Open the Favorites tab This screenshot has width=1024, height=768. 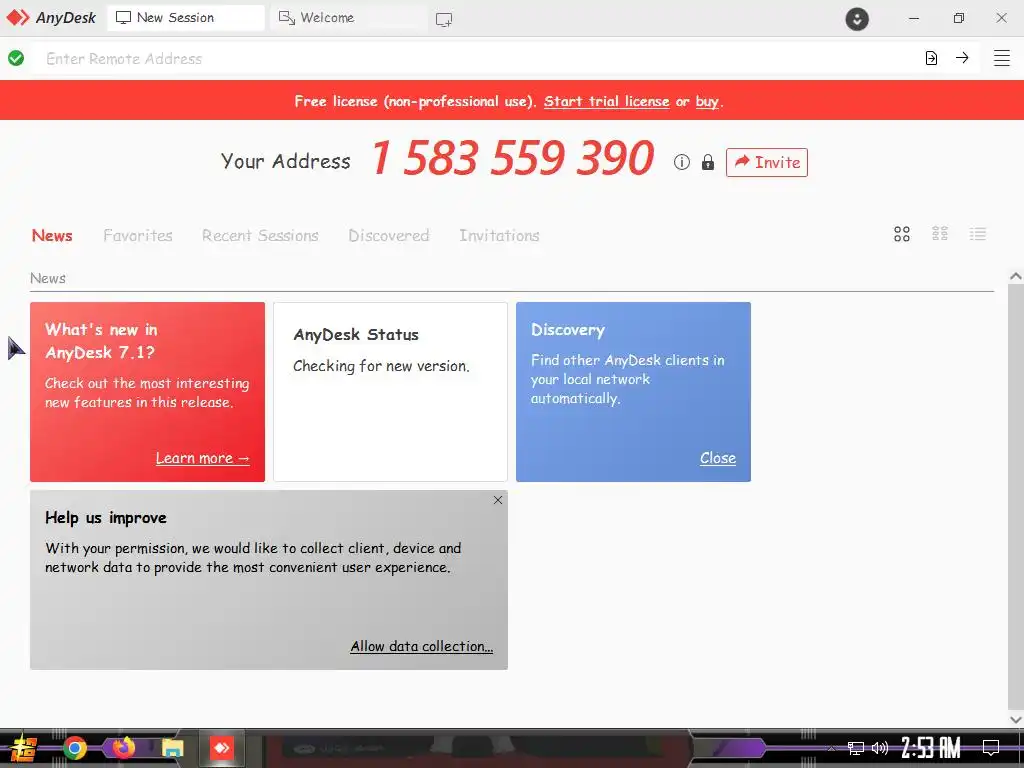(138, 235)
